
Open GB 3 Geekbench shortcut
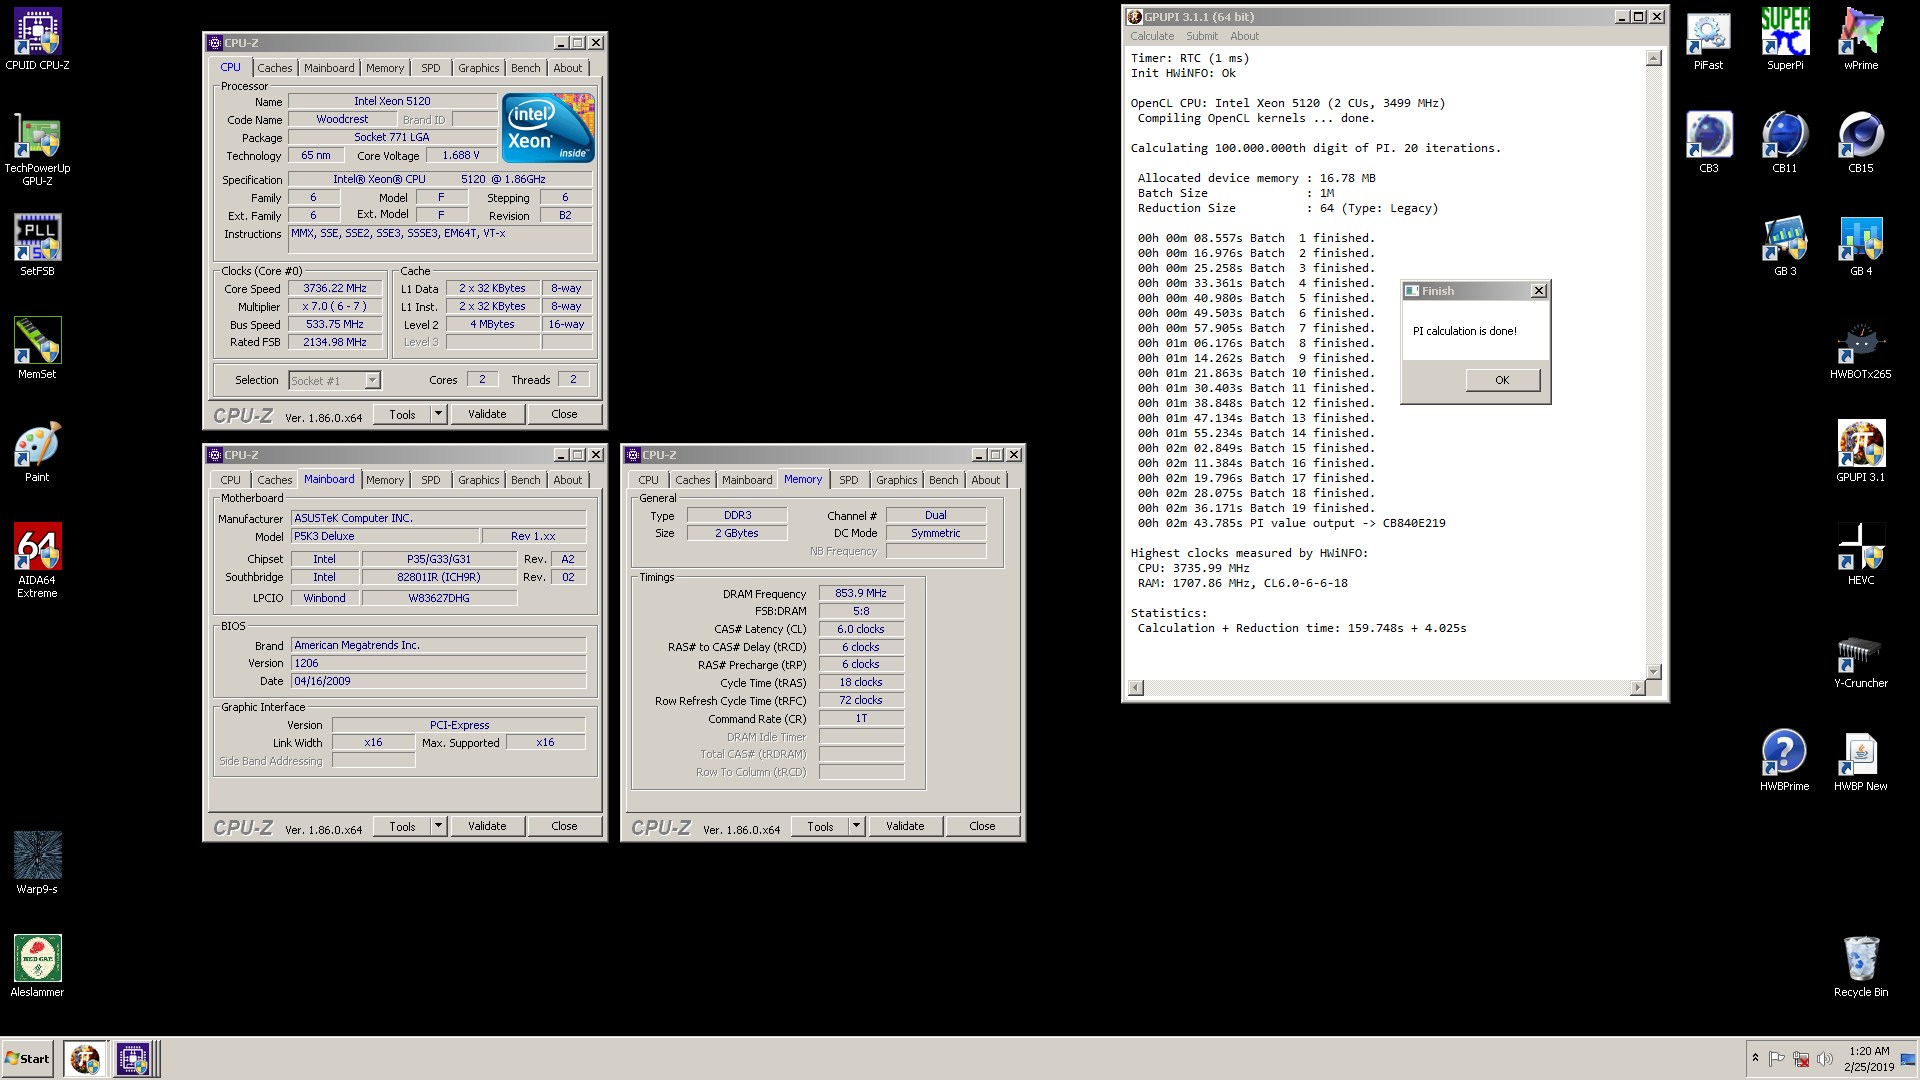pos(1785,246)
